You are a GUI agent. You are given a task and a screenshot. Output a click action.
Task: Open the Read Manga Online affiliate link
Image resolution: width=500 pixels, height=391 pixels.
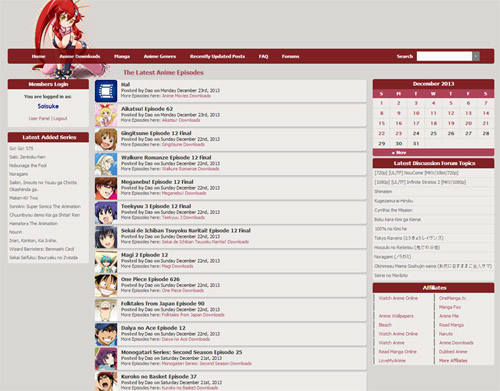[398, 352]
